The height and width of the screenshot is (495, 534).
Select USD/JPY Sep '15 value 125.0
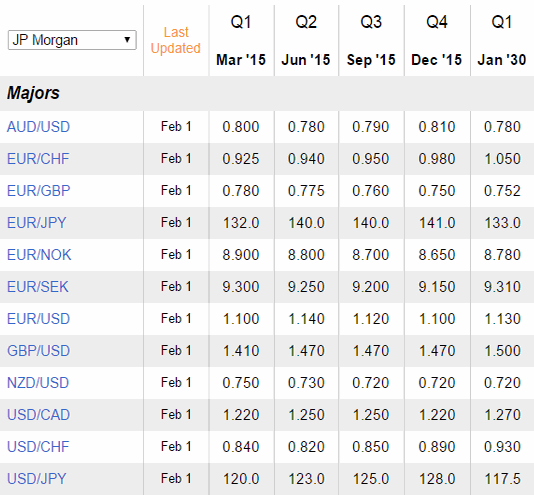pyautogui.click(x=371, y=479)
